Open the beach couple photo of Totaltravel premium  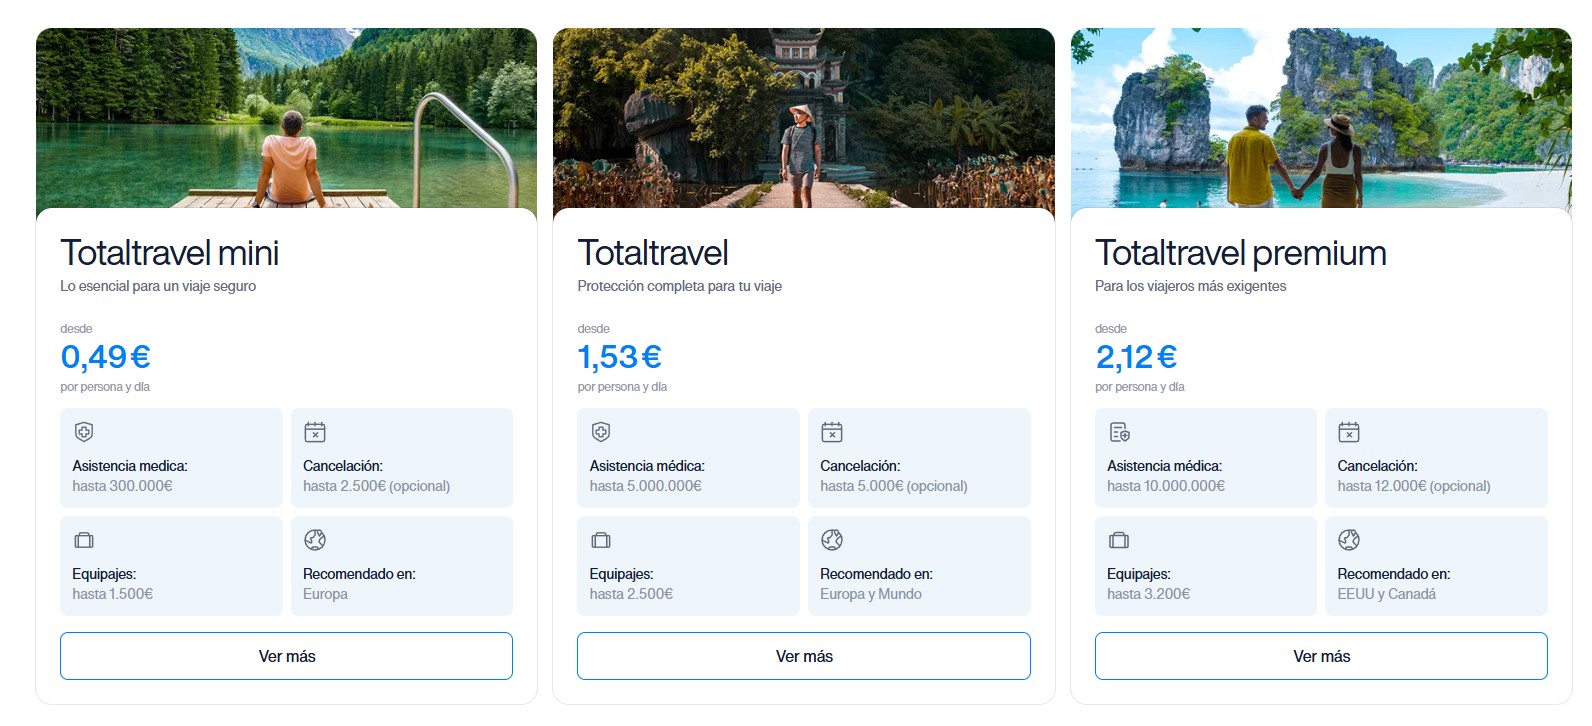click(1321, 118)
